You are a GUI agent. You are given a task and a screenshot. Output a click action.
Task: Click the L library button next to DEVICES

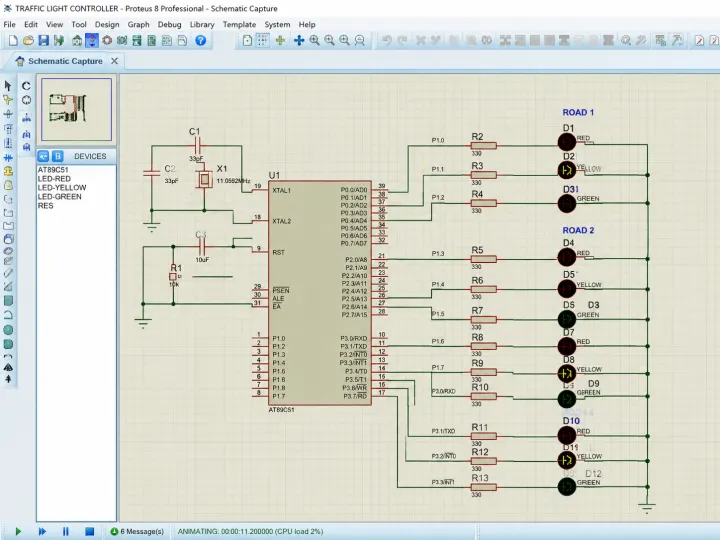pyautogui.click(x=57, y=156)
